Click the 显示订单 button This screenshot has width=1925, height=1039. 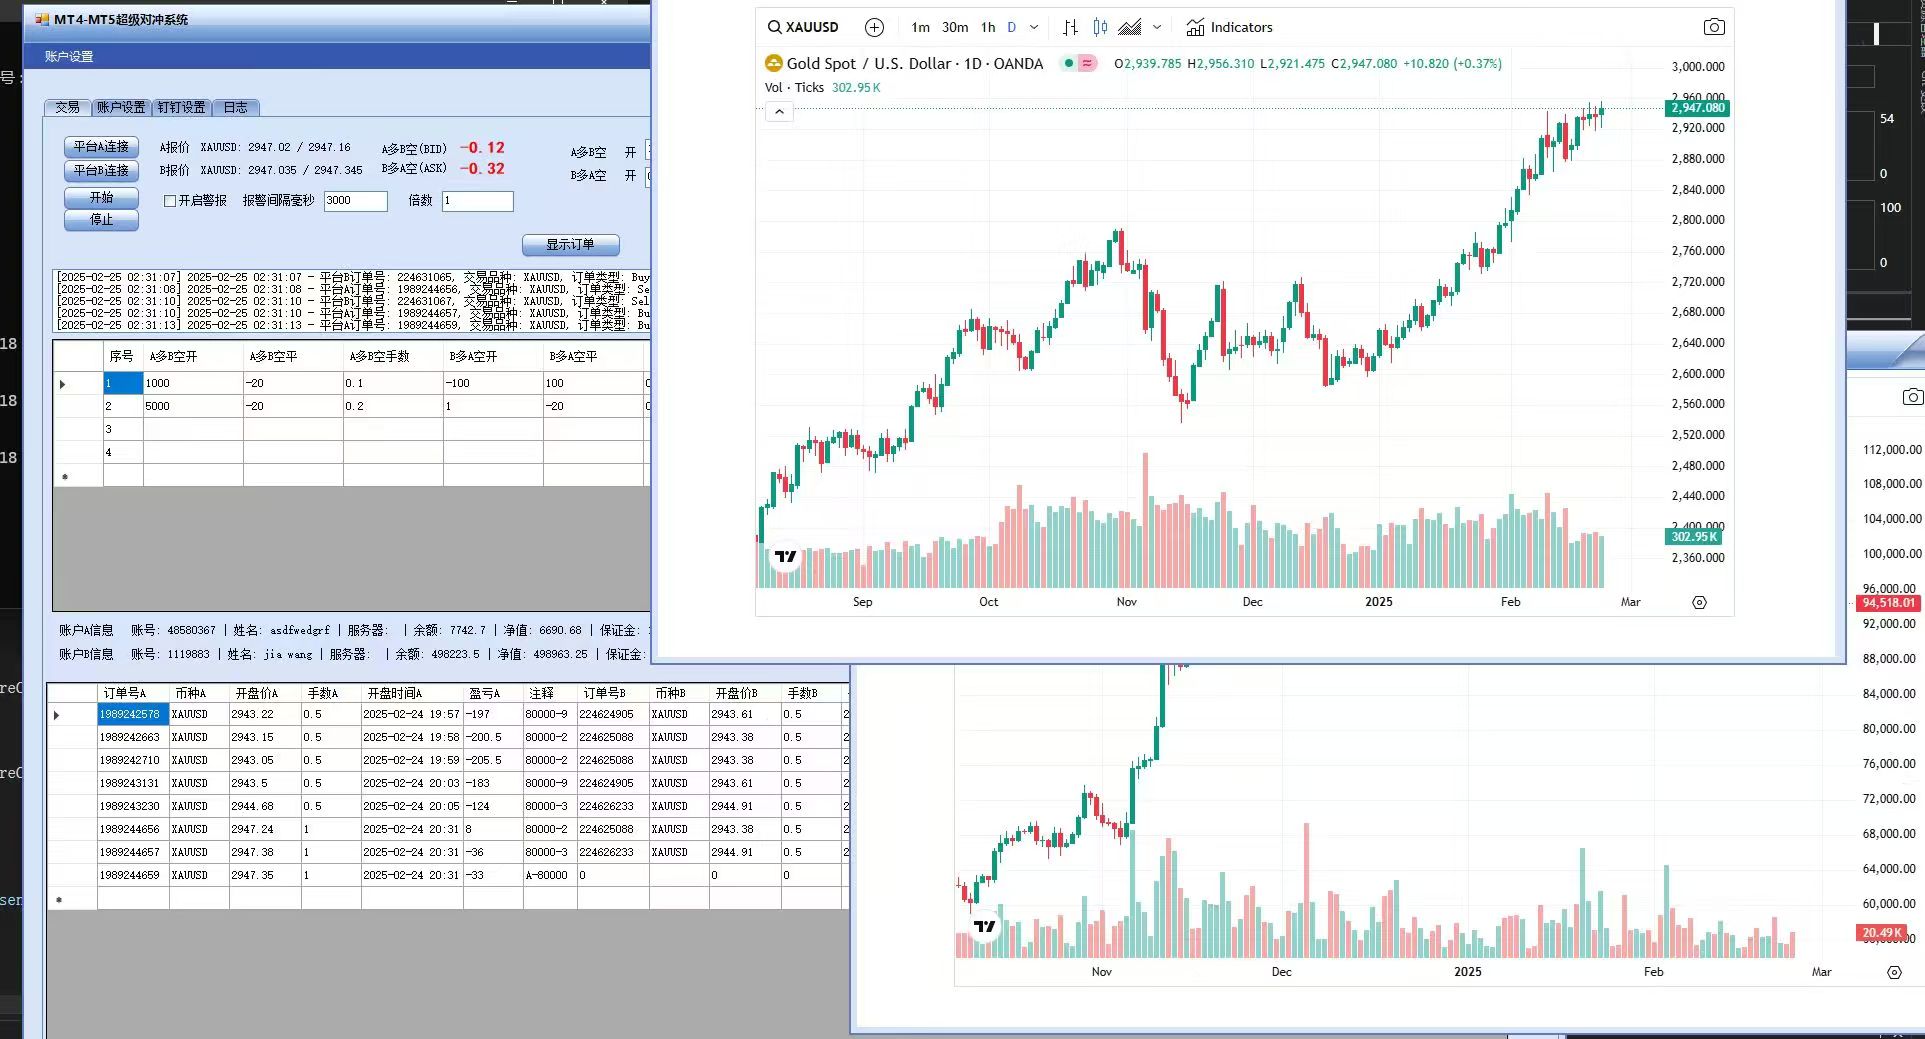[570, 245]
